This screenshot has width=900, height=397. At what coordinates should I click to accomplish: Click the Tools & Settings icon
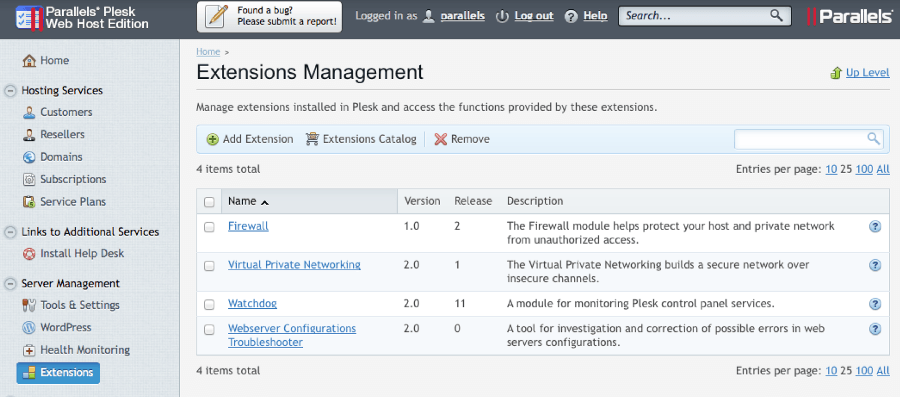click(x=29, y=305)
